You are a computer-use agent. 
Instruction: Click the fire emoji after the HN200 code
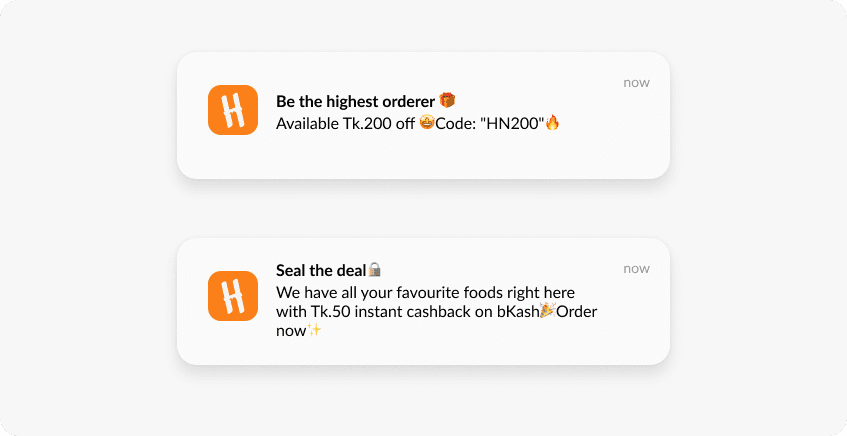tap(552, 123)
